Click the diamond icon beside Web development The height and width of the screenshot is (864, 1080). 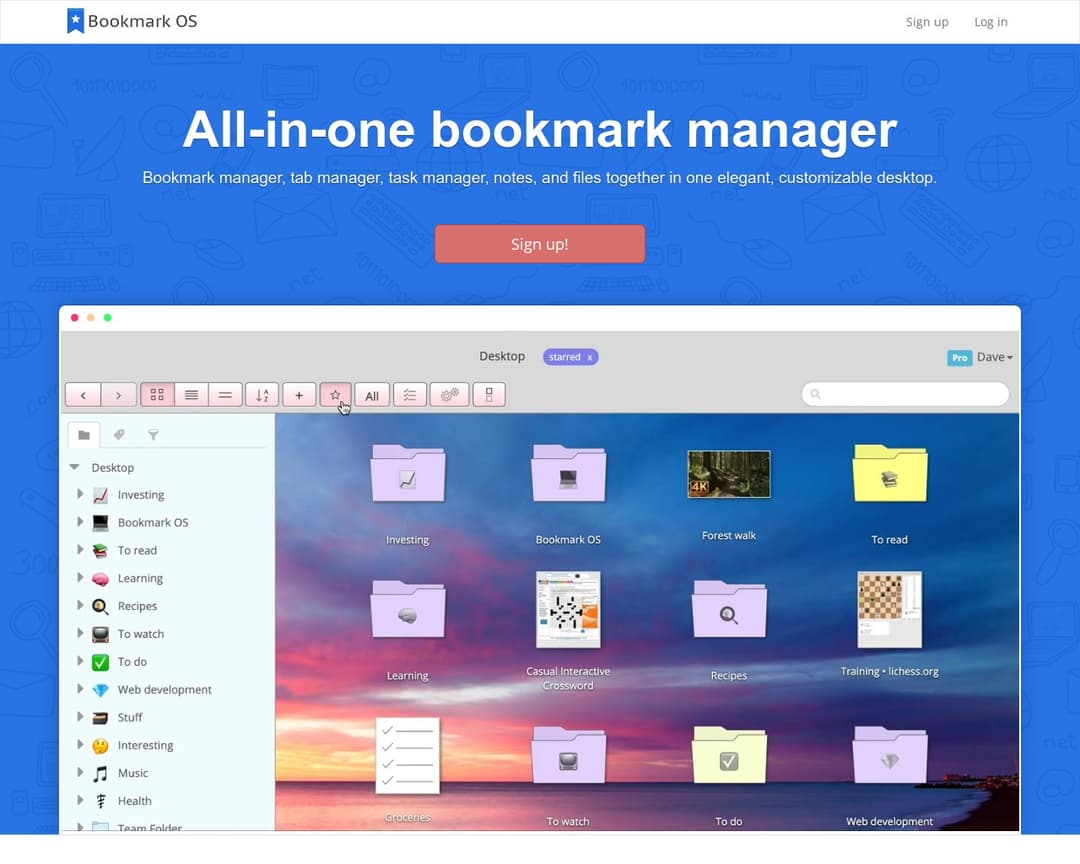click(x=101, y=690)
